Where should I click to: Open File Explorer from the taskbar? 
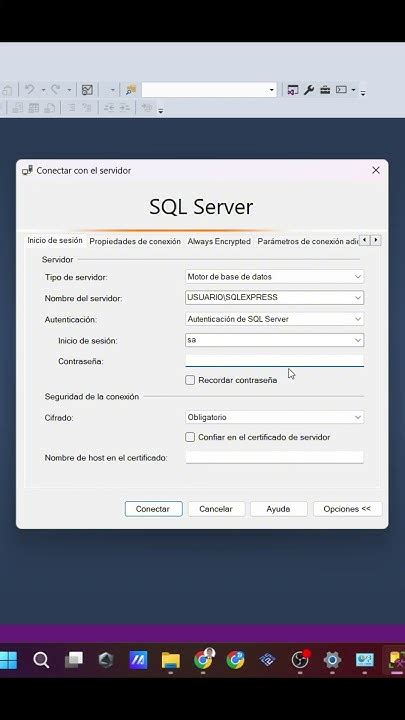(x=171, y=660)
